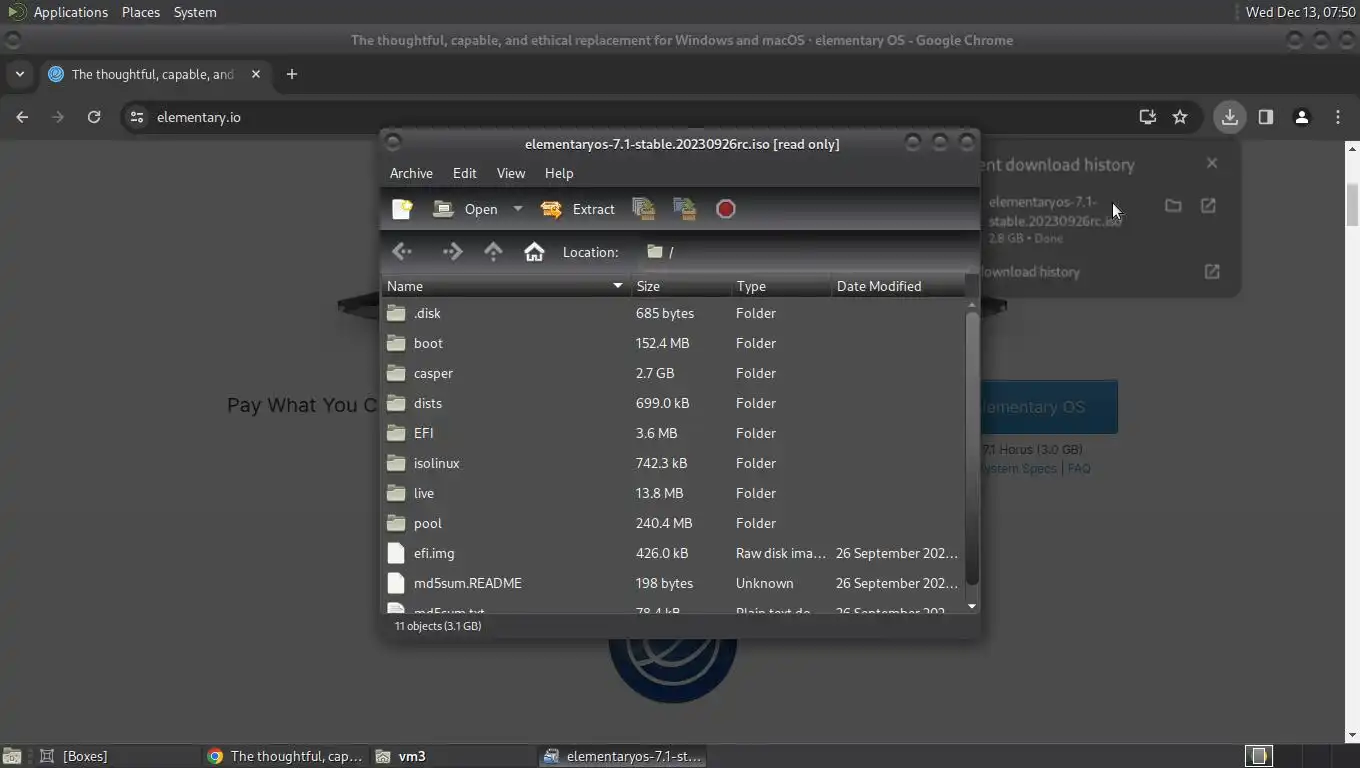This screenshot has width=1360, height=768.
Task: Select the EFI folder
Action: (672, 433)
